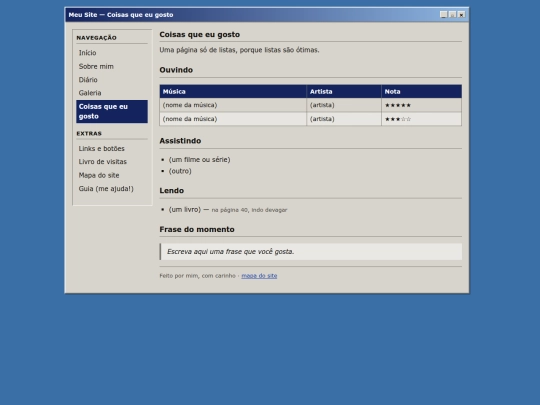Select the active Coisas que eu gosto item

coord(112,111)
